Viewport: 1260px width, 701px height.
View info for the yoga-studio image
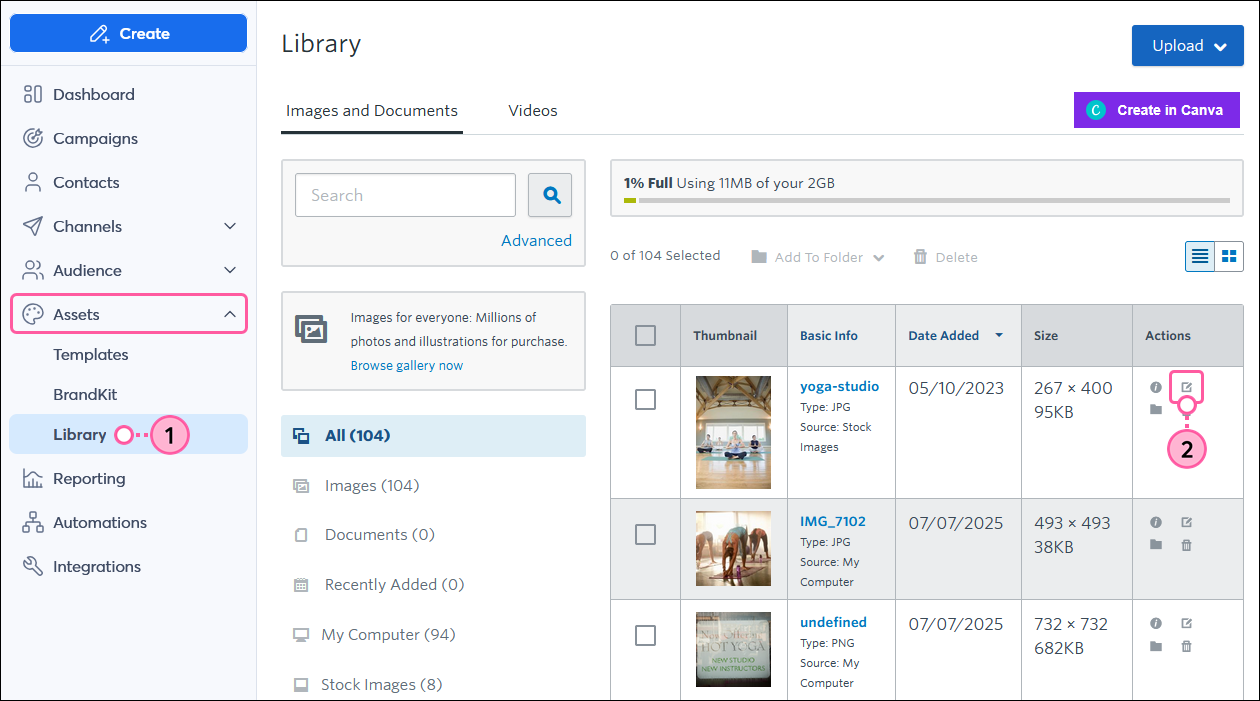(x=1156, y=386)
